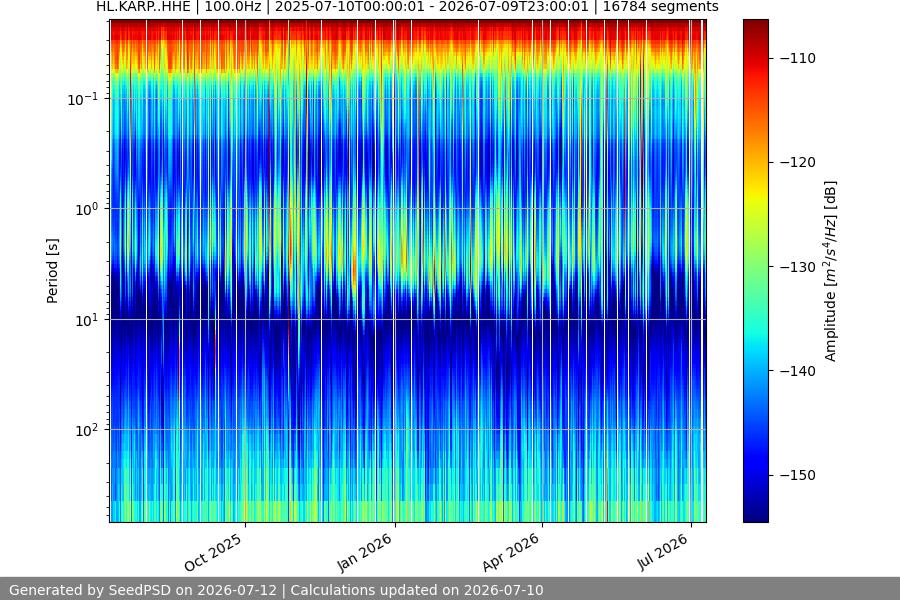Click the 10^1 period tick label

click(x=87, y=320)
